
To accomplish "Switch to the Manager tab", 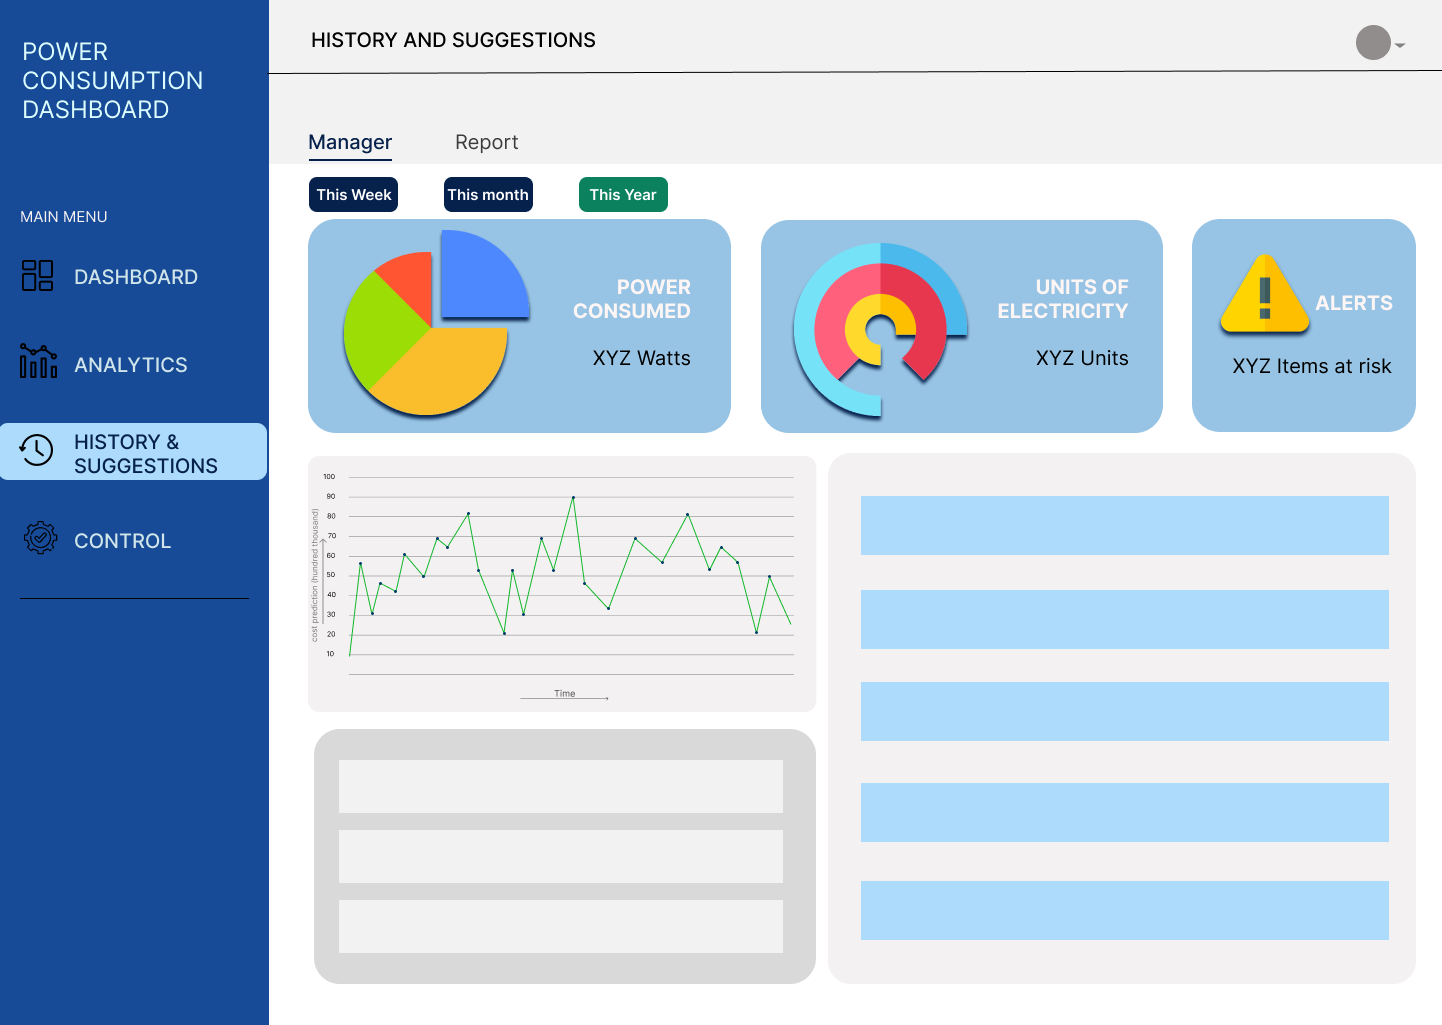I will pyautogui.click(x=350, y=142).
